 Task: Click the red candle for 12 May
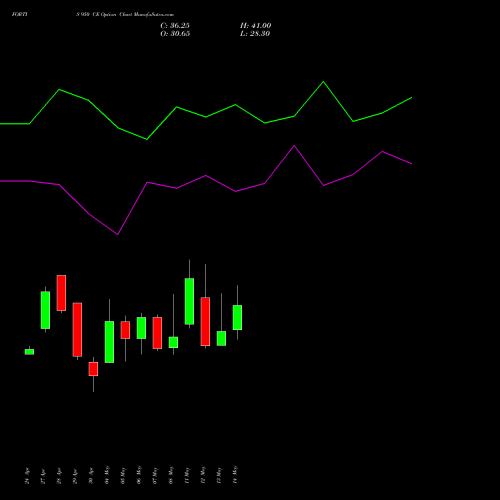(x=205, y=322)
